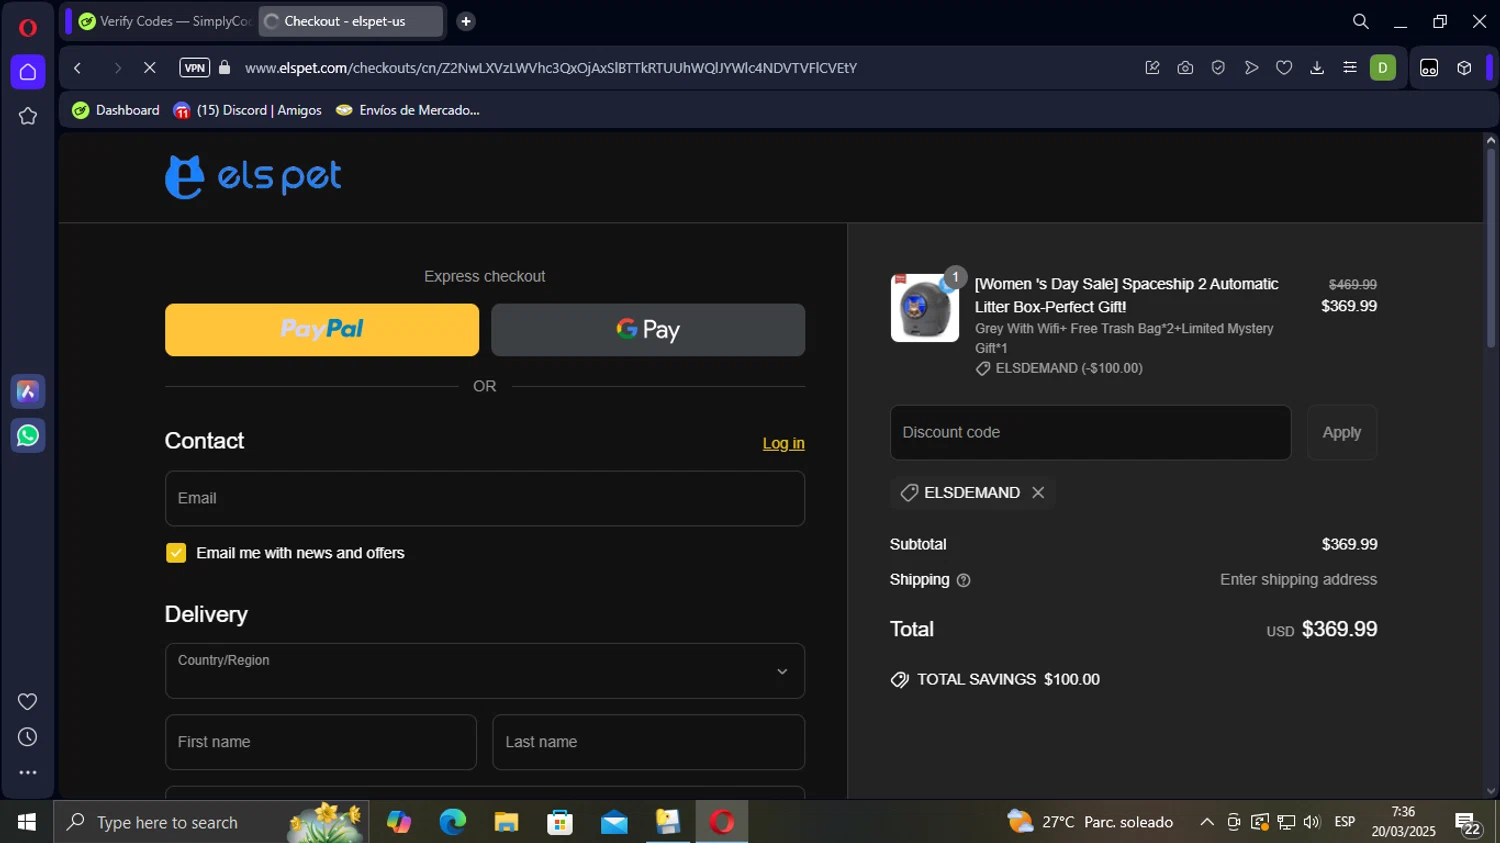Screen dimensions: 1500x843
Task: Click ESP language indicator
Action: pyautogui.click(x=1345, y=822)
